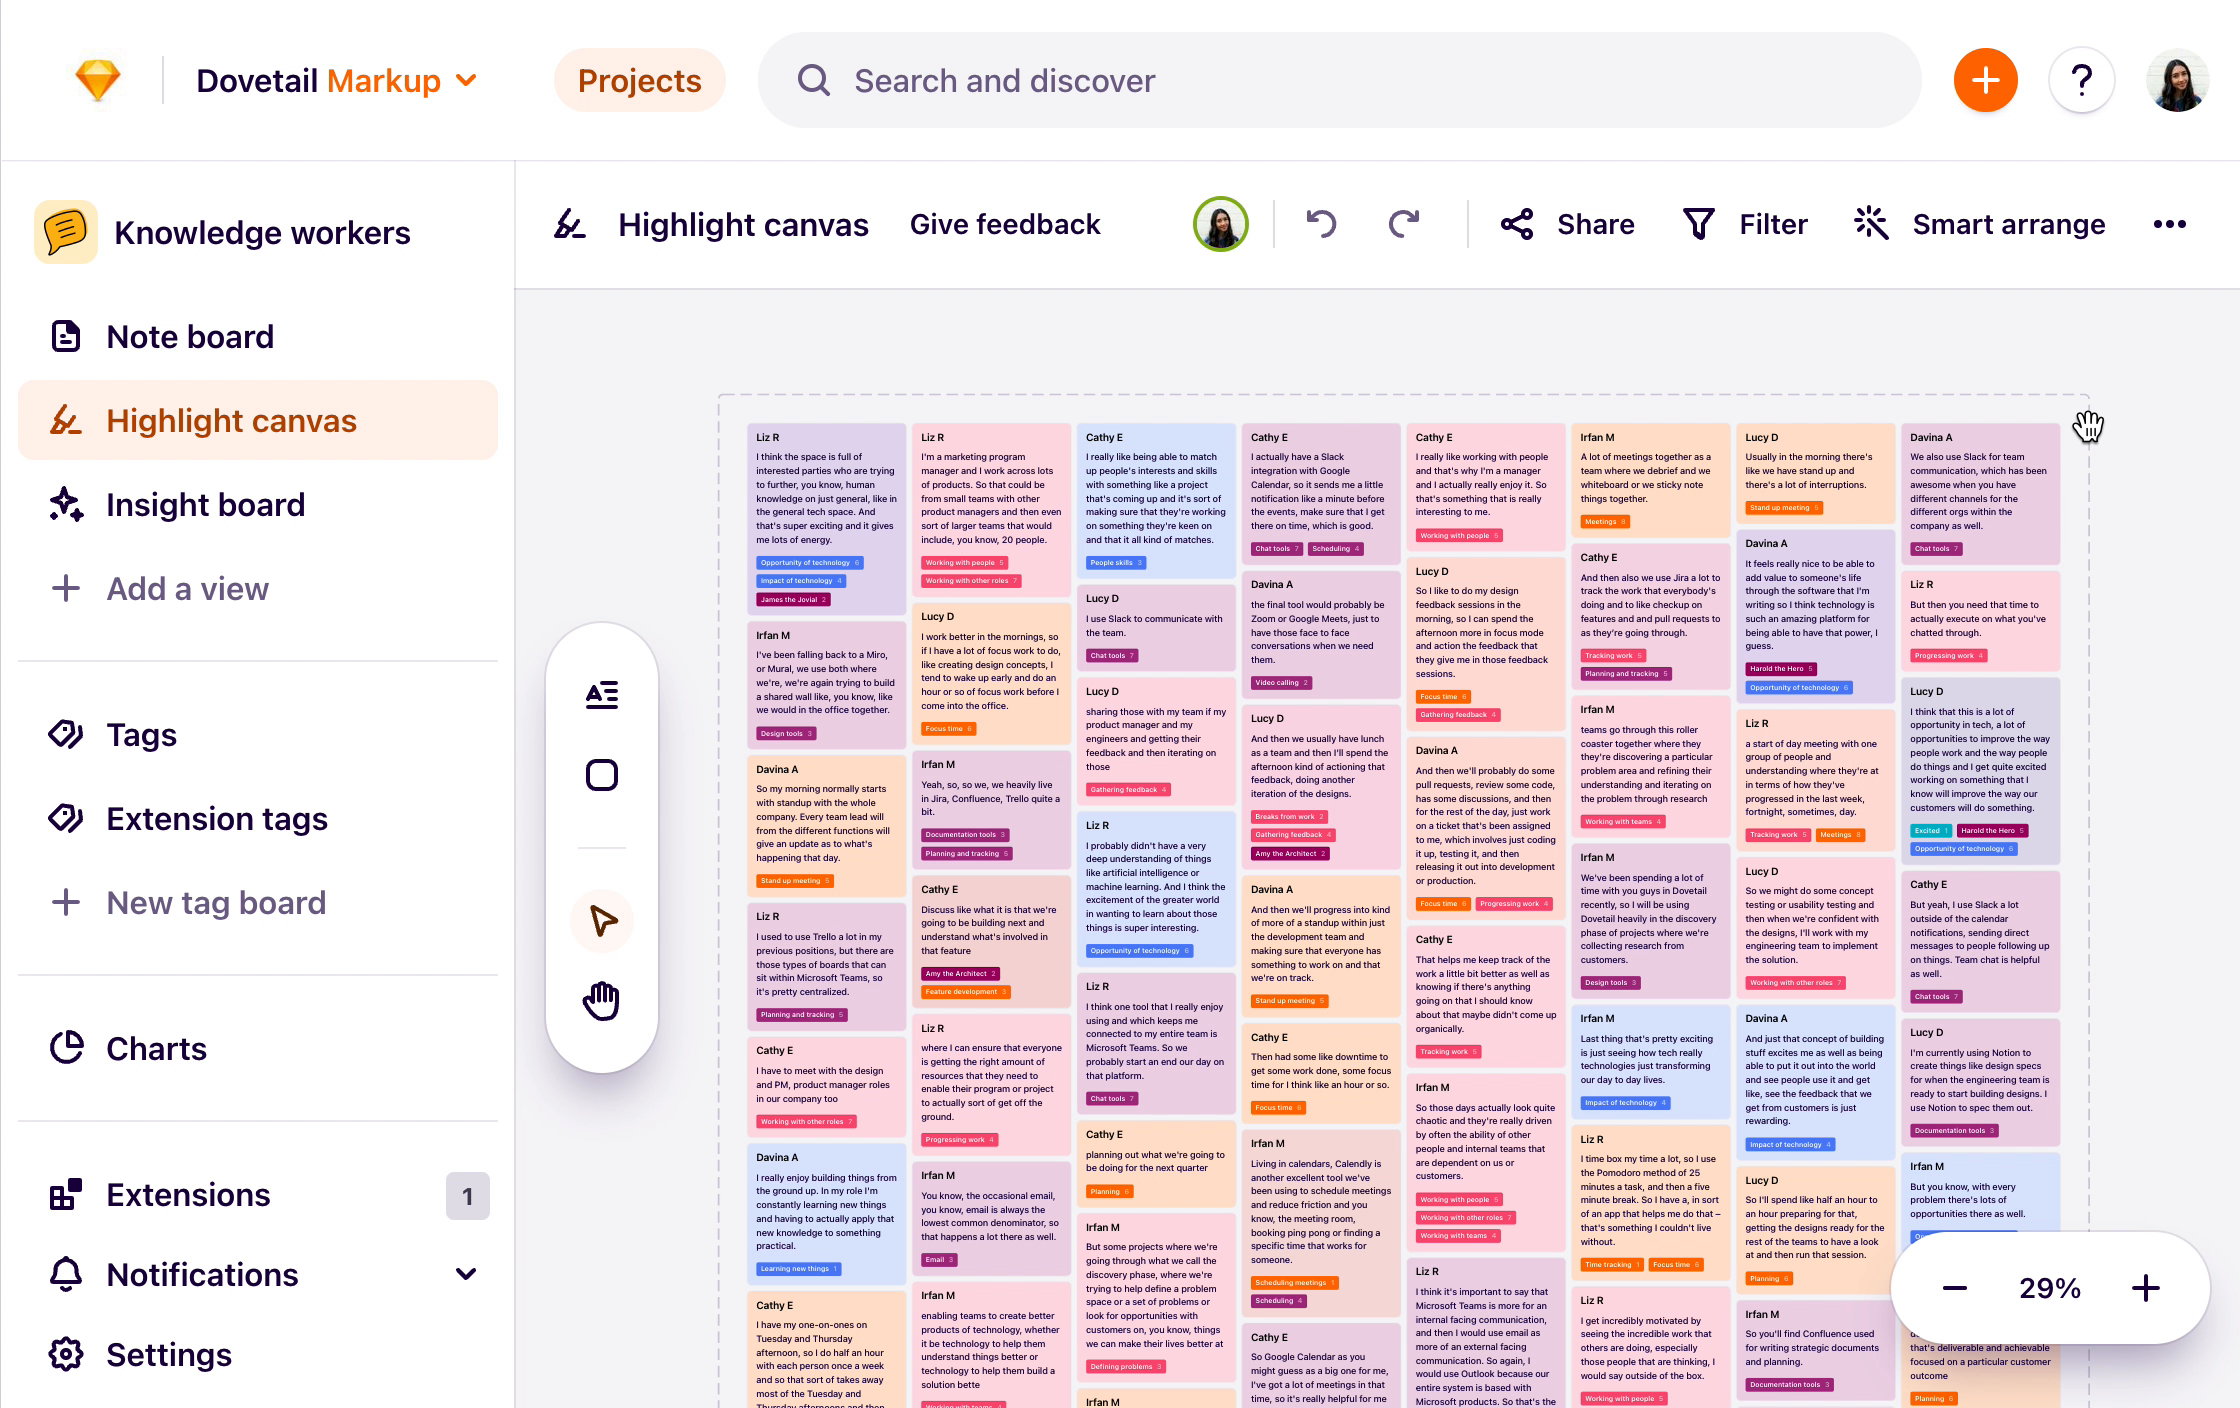Screen dimensions: 2240x1408
Task: Zoom out using the minus control
Action: [x=1956, y=1288]
